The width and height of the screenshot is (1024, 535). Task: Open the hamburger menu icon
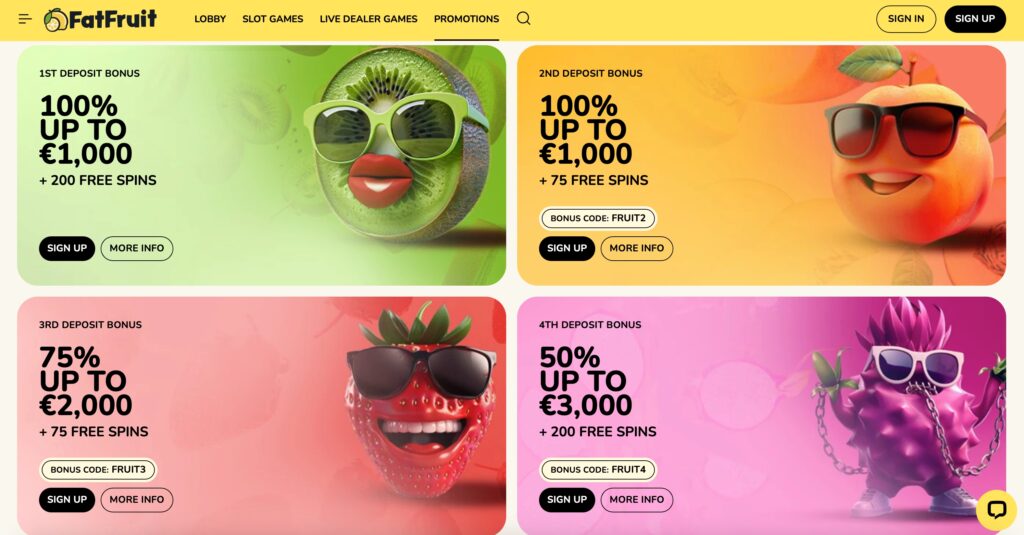(25, 19)
